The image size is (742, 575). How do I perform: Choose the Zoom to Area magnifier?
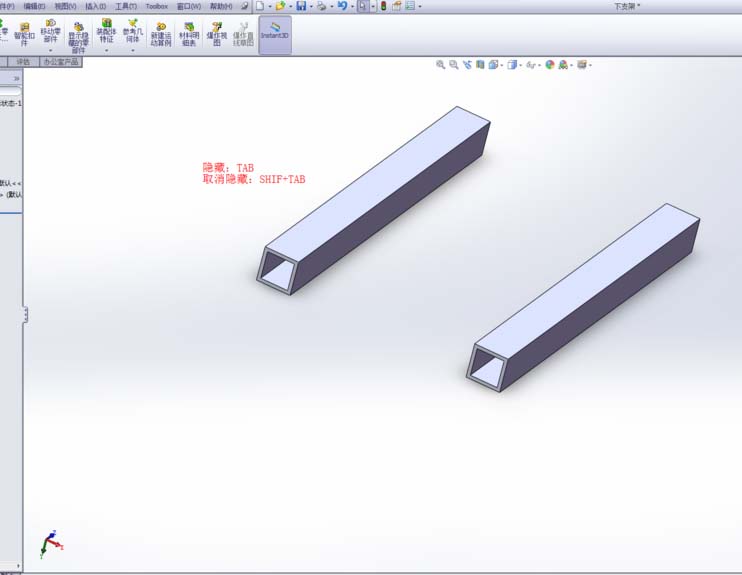(454, 65)
